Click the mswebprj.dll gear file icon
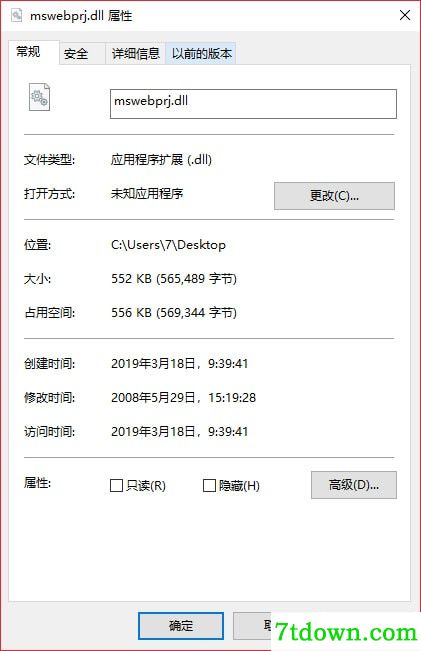The image size is (421, 651). [39, 97]
